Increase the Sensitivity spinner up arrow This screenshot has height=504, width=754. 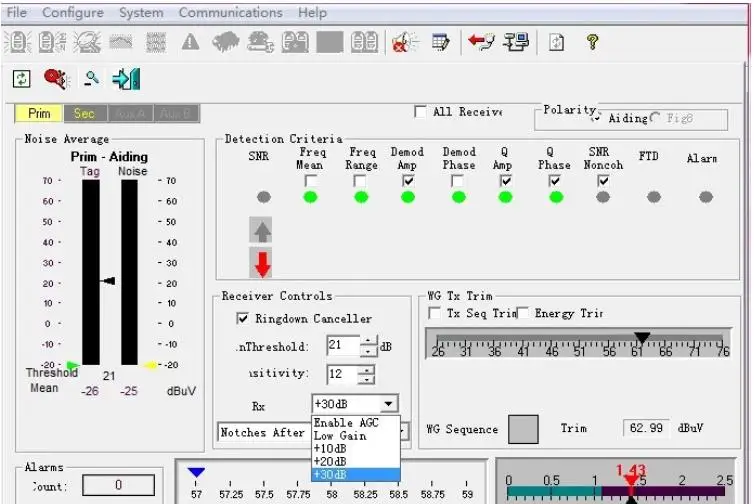click(x=366, y=369)
